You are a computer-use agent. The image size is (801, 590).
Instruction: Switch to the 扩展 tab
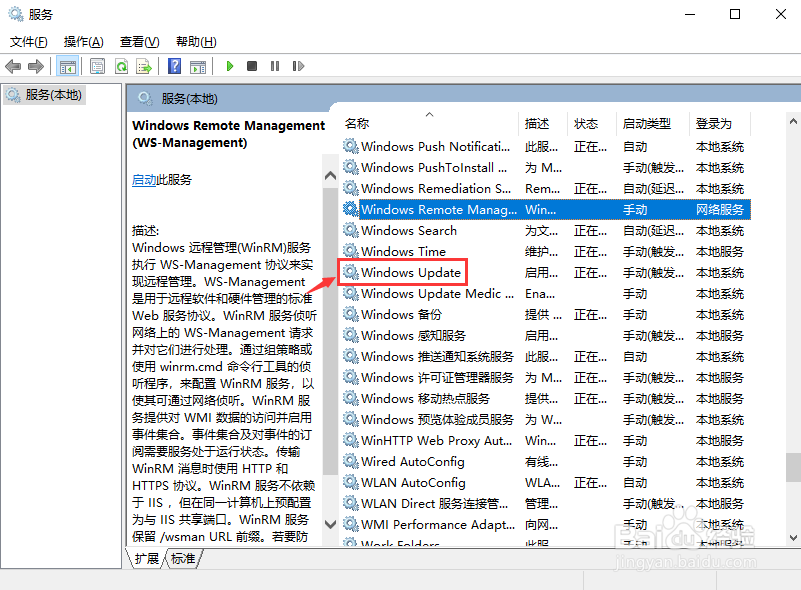coord(147,559)
